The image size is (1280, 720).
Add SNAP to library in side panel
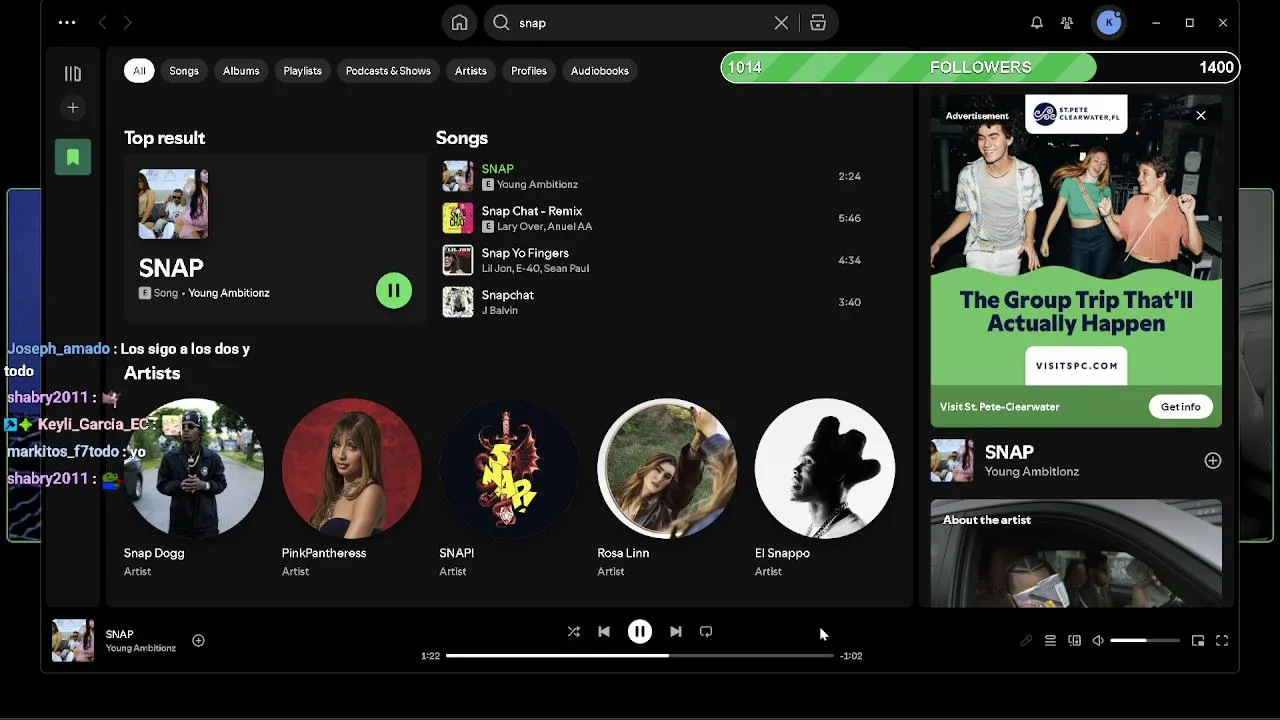click(x=1212, y=461)
